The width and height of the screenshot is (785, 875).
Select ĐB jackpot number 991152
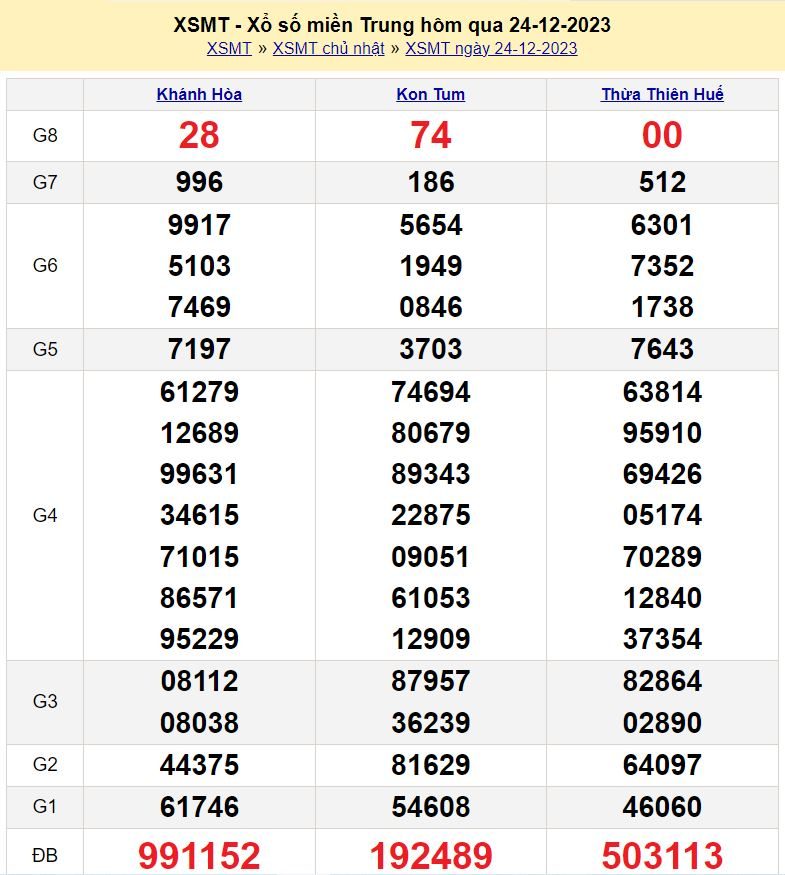point(199,855)
